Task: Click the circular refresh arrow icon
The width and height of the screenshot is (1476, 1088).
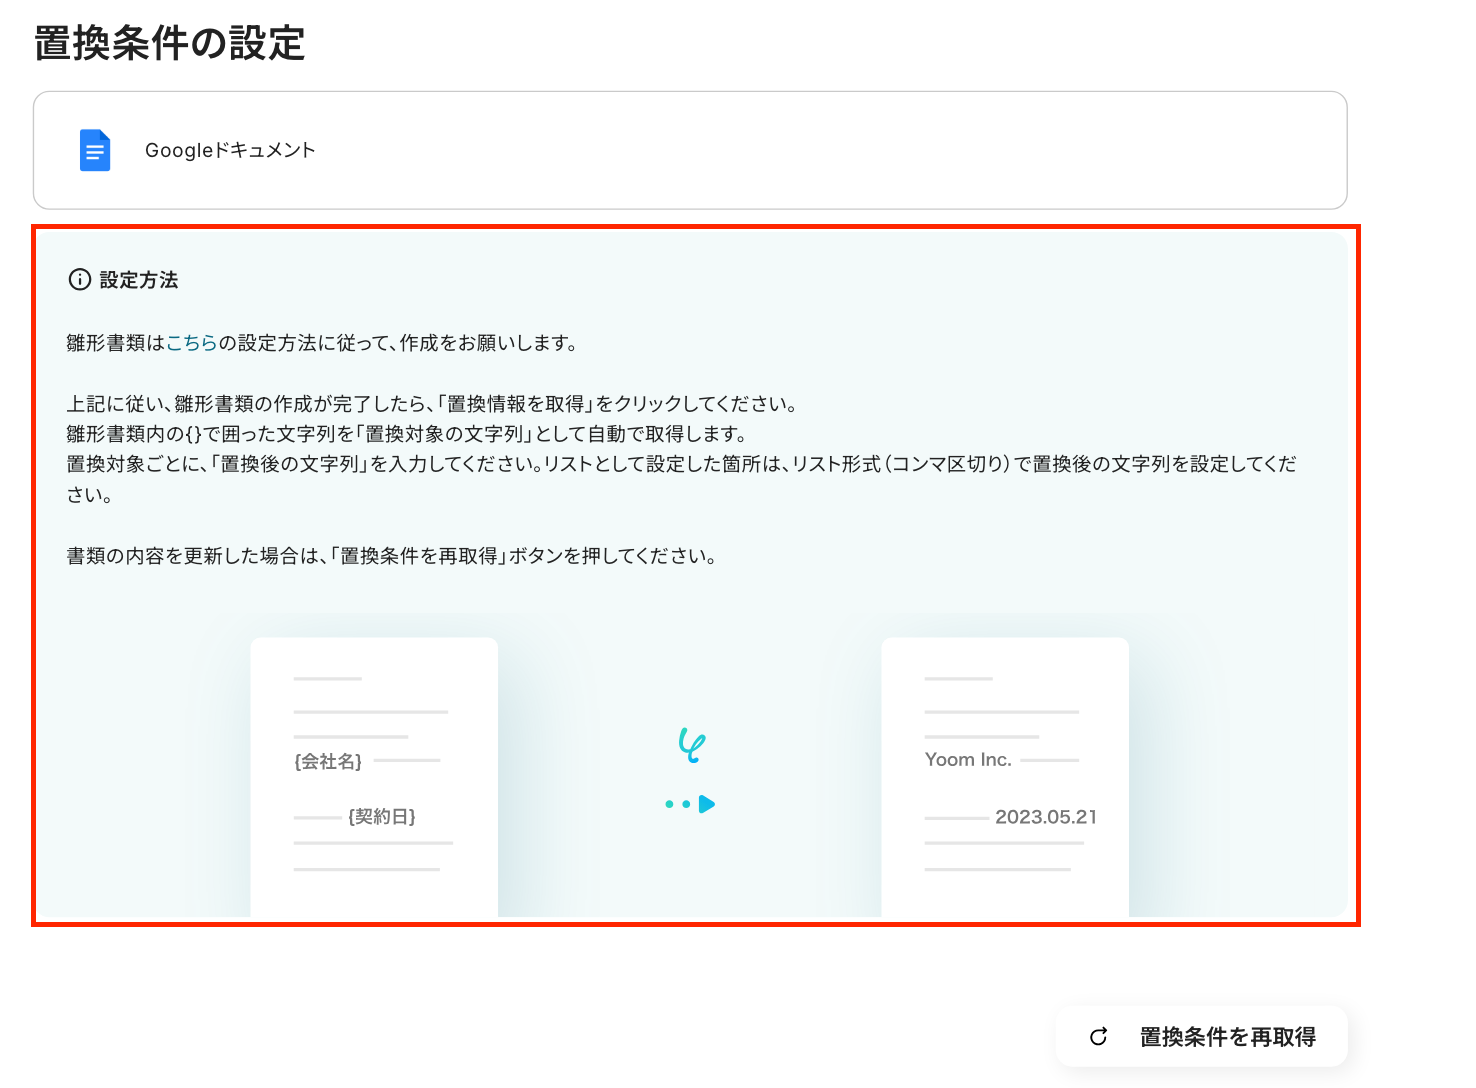Action: coord(1098,1037)
